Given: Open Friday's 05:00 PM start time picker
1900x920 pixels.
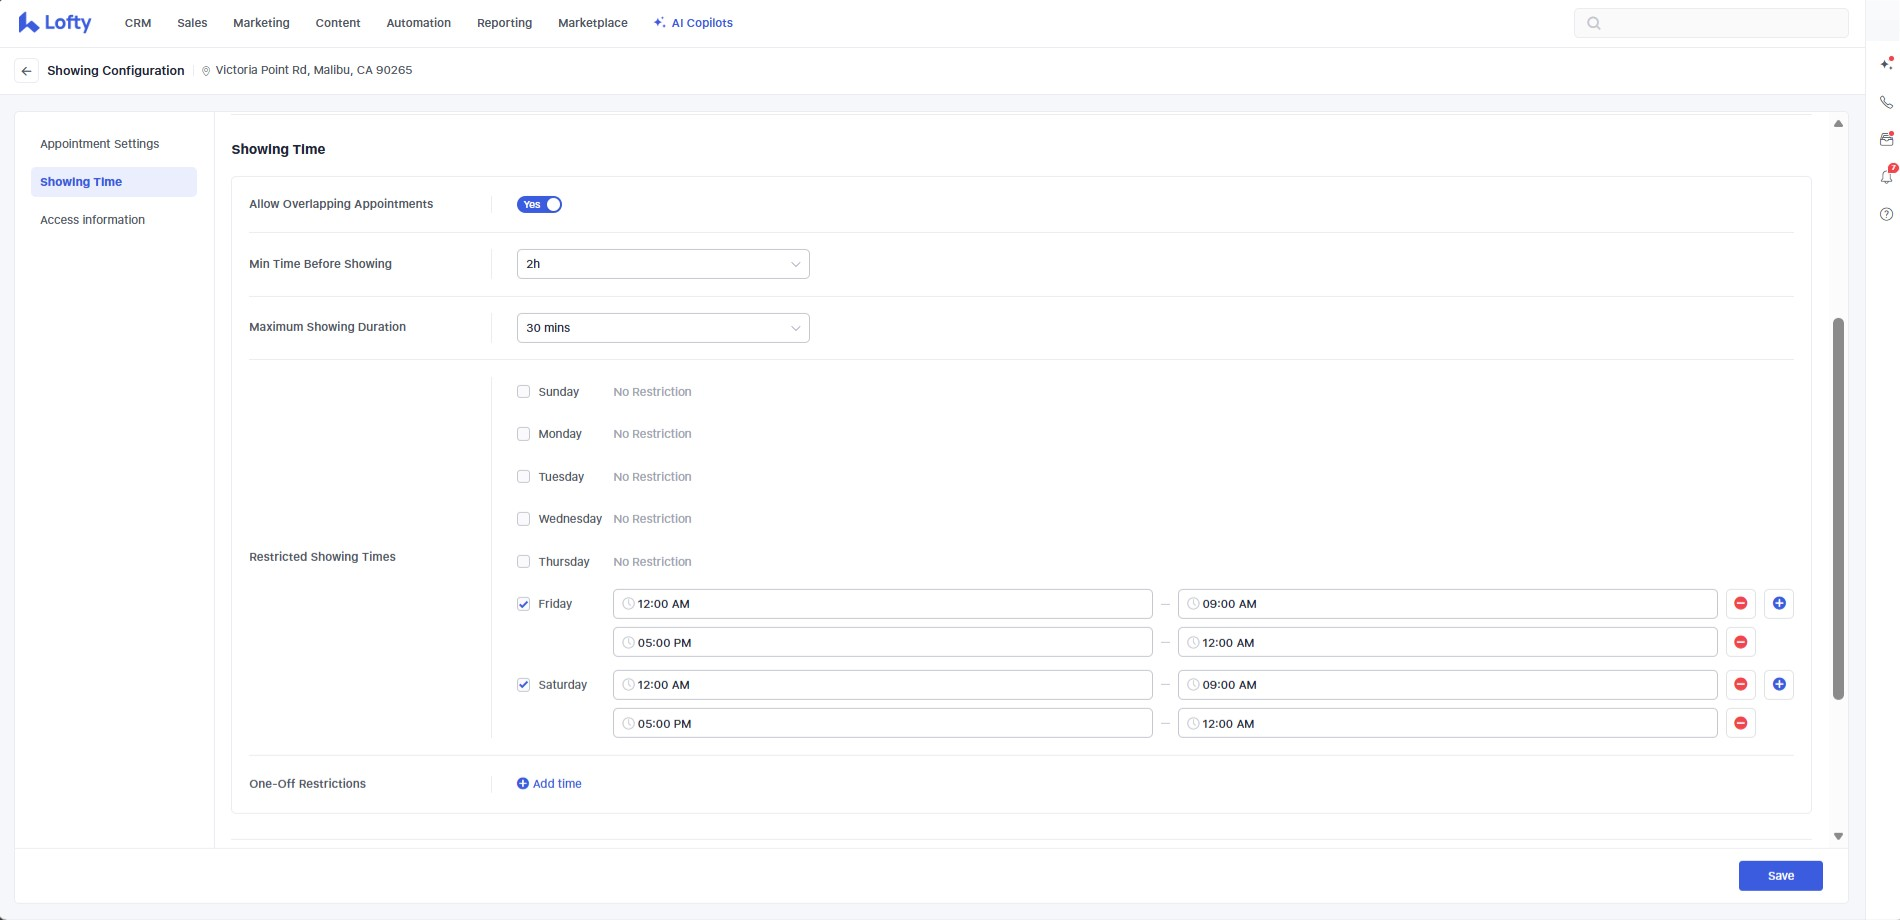Looking at the screenshot, I should pos(882,643).
